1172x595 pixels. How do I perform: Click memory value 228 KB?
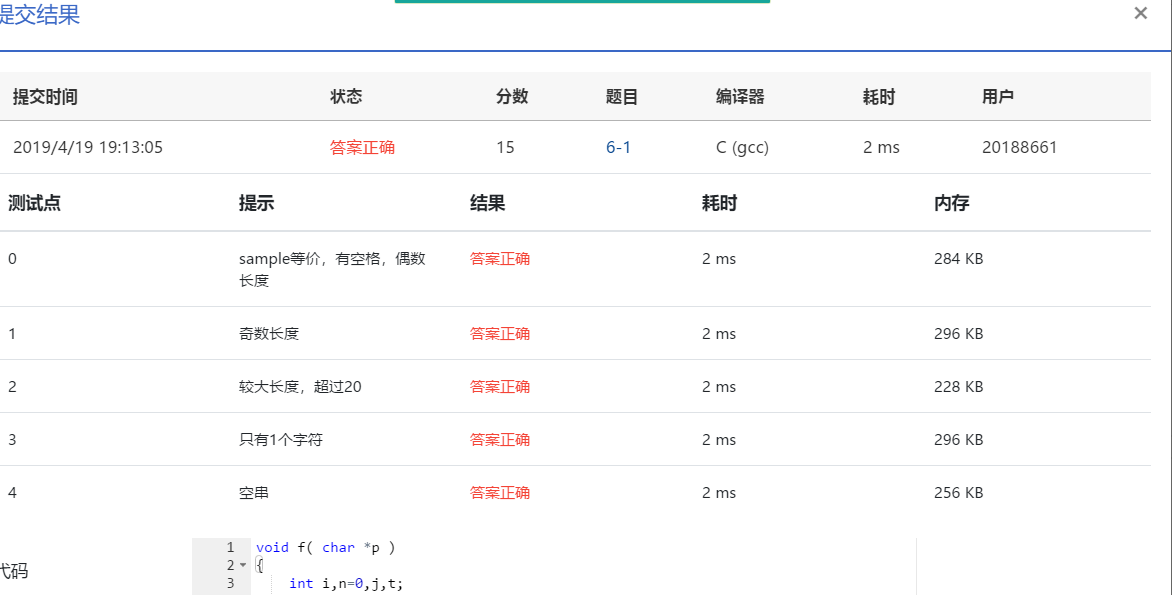click(958, 386)
